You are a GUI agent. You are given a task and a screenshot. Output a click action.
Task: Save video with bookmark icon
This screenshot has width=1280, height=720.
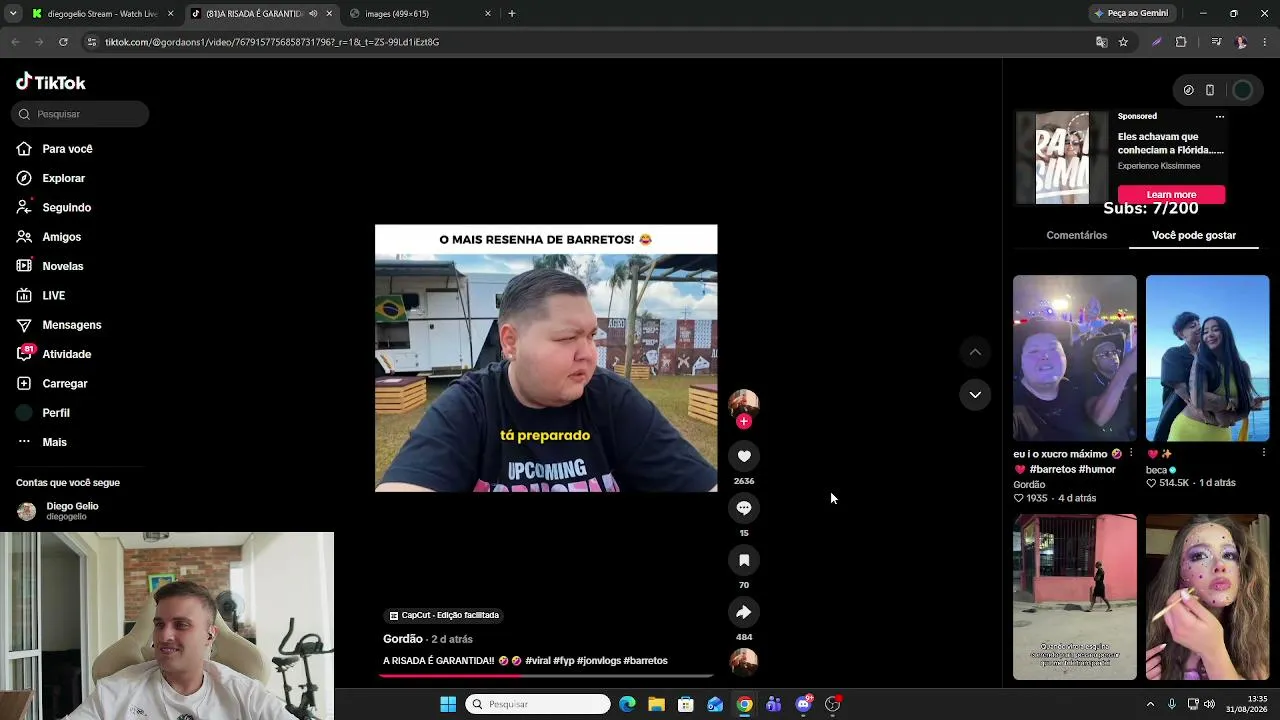click(x=744, y=560)
